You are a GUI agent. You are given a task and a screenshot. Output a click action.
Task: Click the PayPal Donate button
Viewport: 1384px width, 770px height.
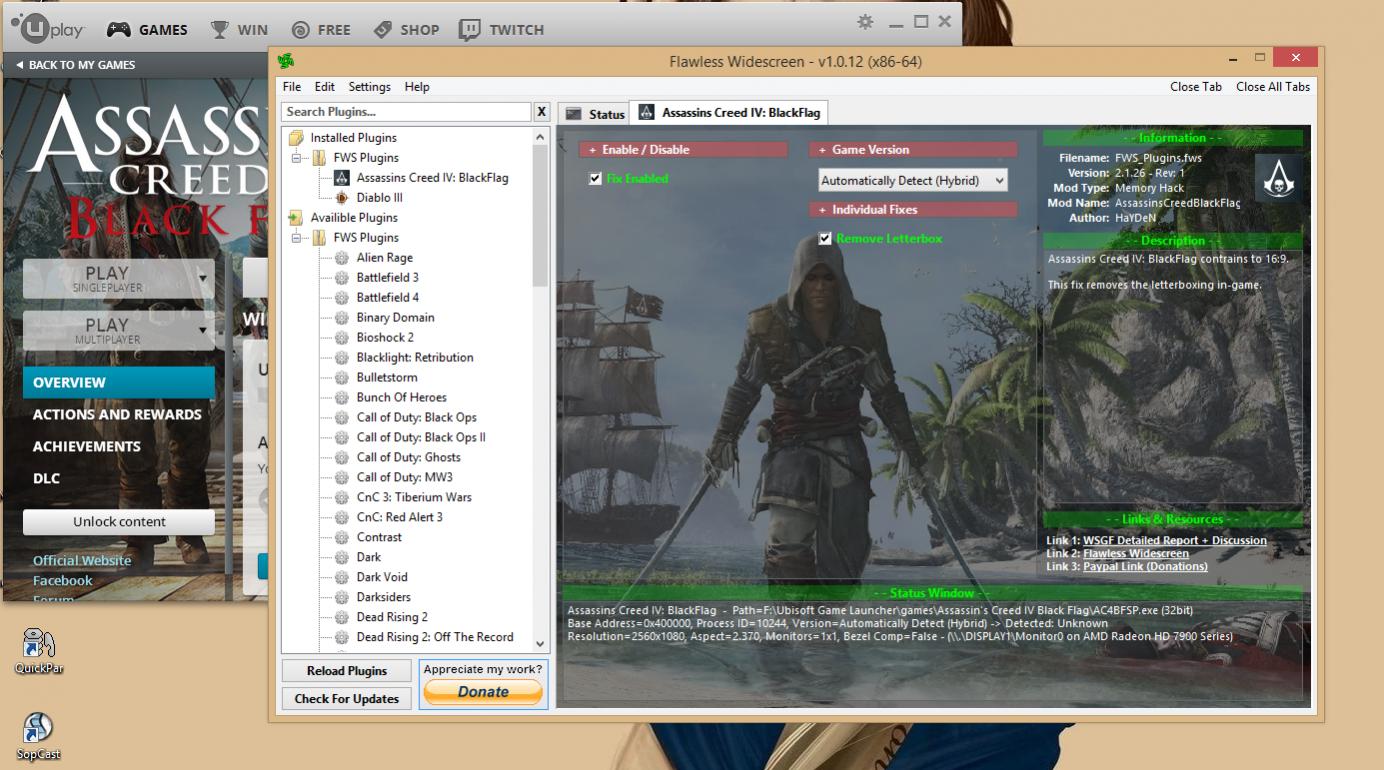(483, 691)
